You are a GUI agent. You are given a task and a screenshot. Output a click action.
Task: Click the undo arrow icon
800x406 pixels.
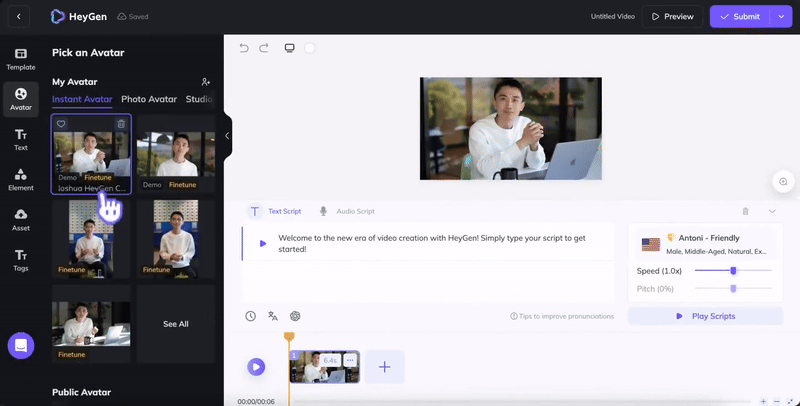244,48
